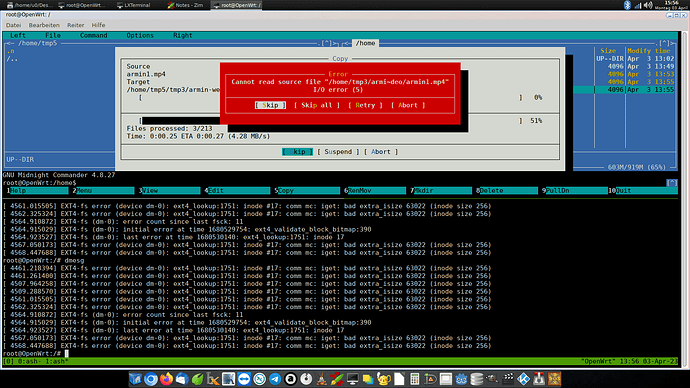Click Abort in the red Error dialog
The height and width of the screenshot is (388, 690).
[408, 105]
